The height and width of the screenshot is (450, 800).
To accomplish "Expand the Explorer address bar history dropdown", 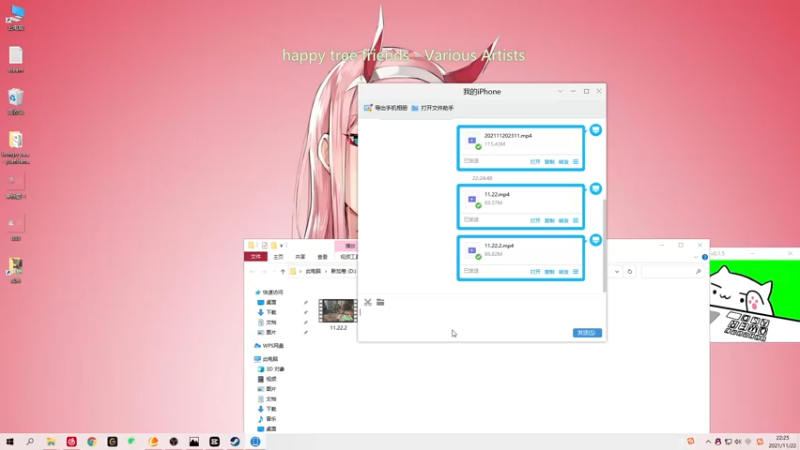I will coord(617,271).
